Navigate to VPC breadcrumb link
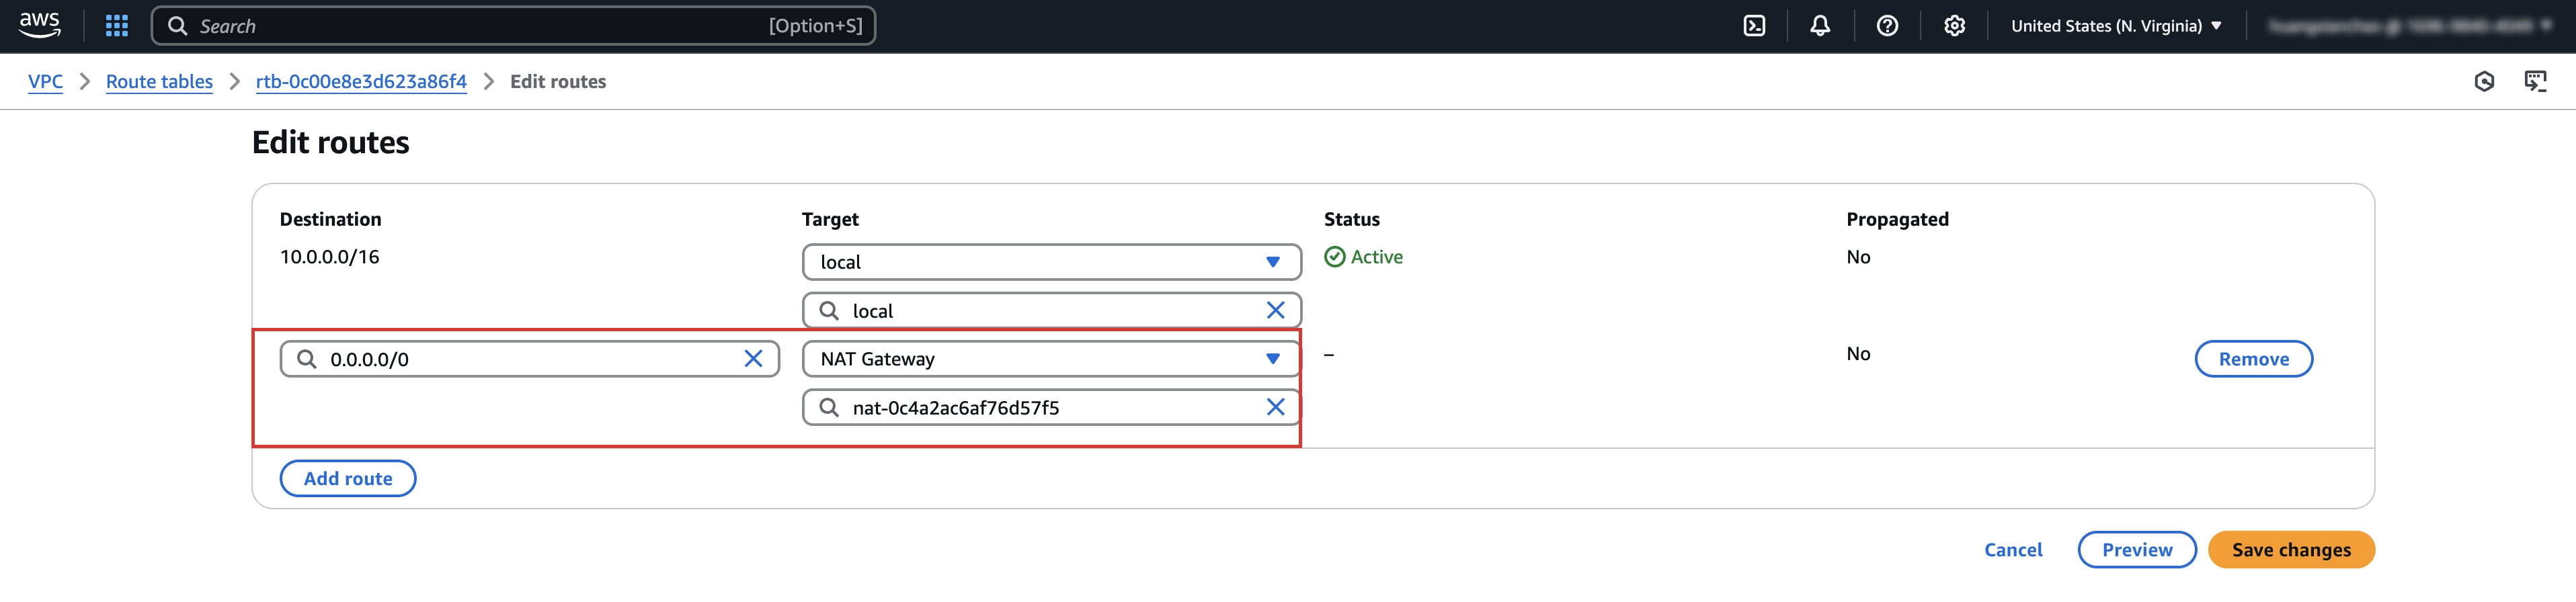This screenshot has width=2576, height=602. tap(45, 82)
